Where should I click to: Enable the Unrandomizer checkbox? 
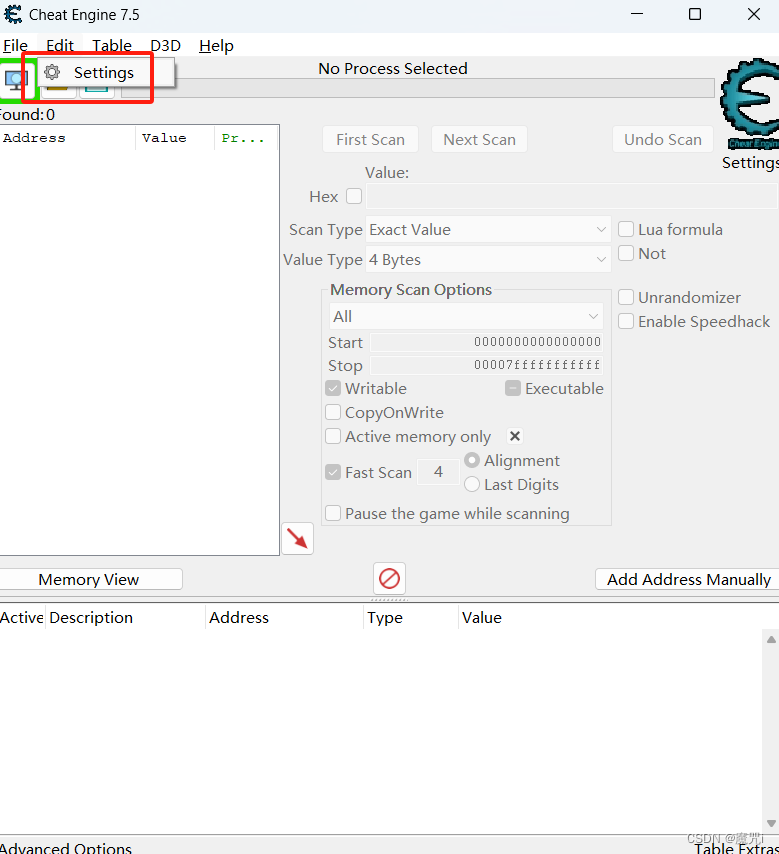626,297
